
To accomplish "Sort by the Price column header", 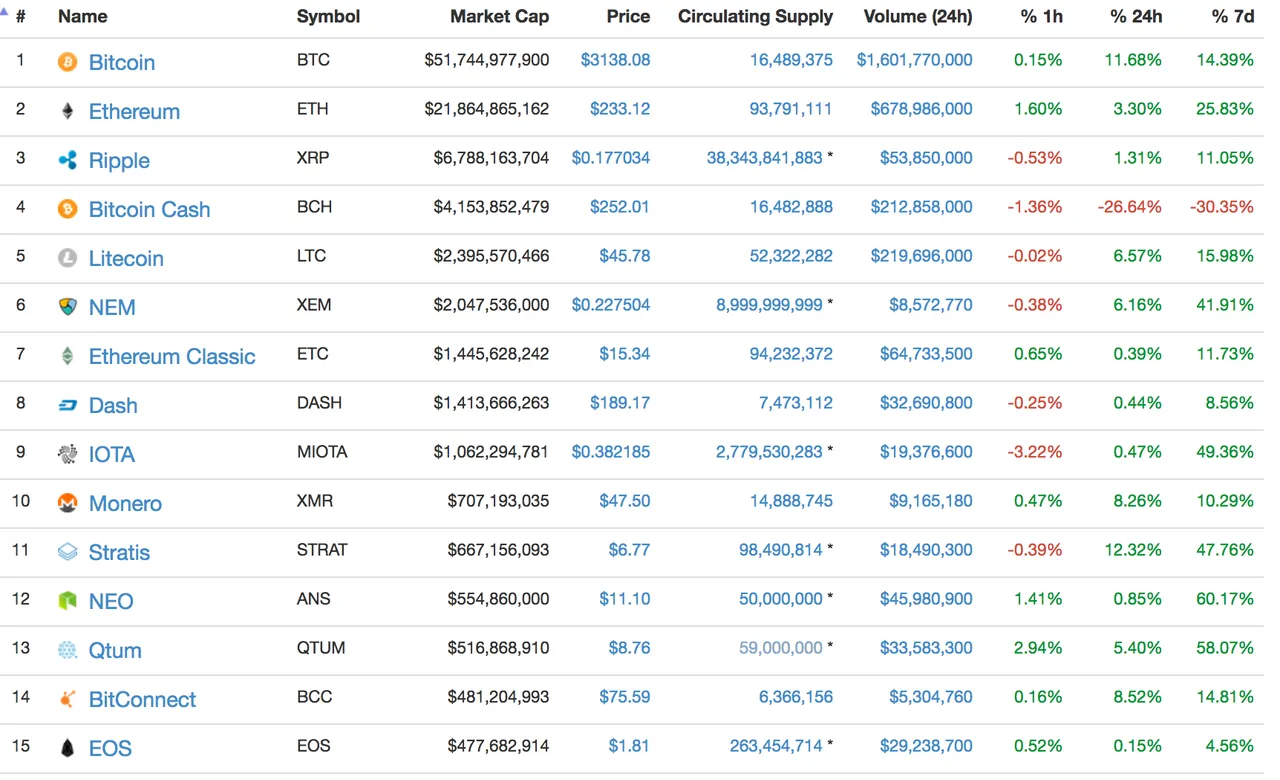I will click(628, 17).
